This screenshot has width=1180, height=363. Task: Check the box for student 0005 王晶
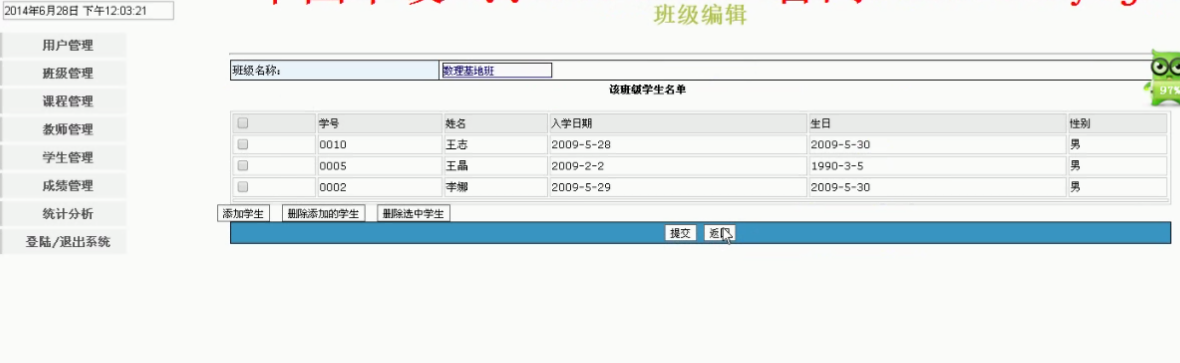tap(242, 166)
